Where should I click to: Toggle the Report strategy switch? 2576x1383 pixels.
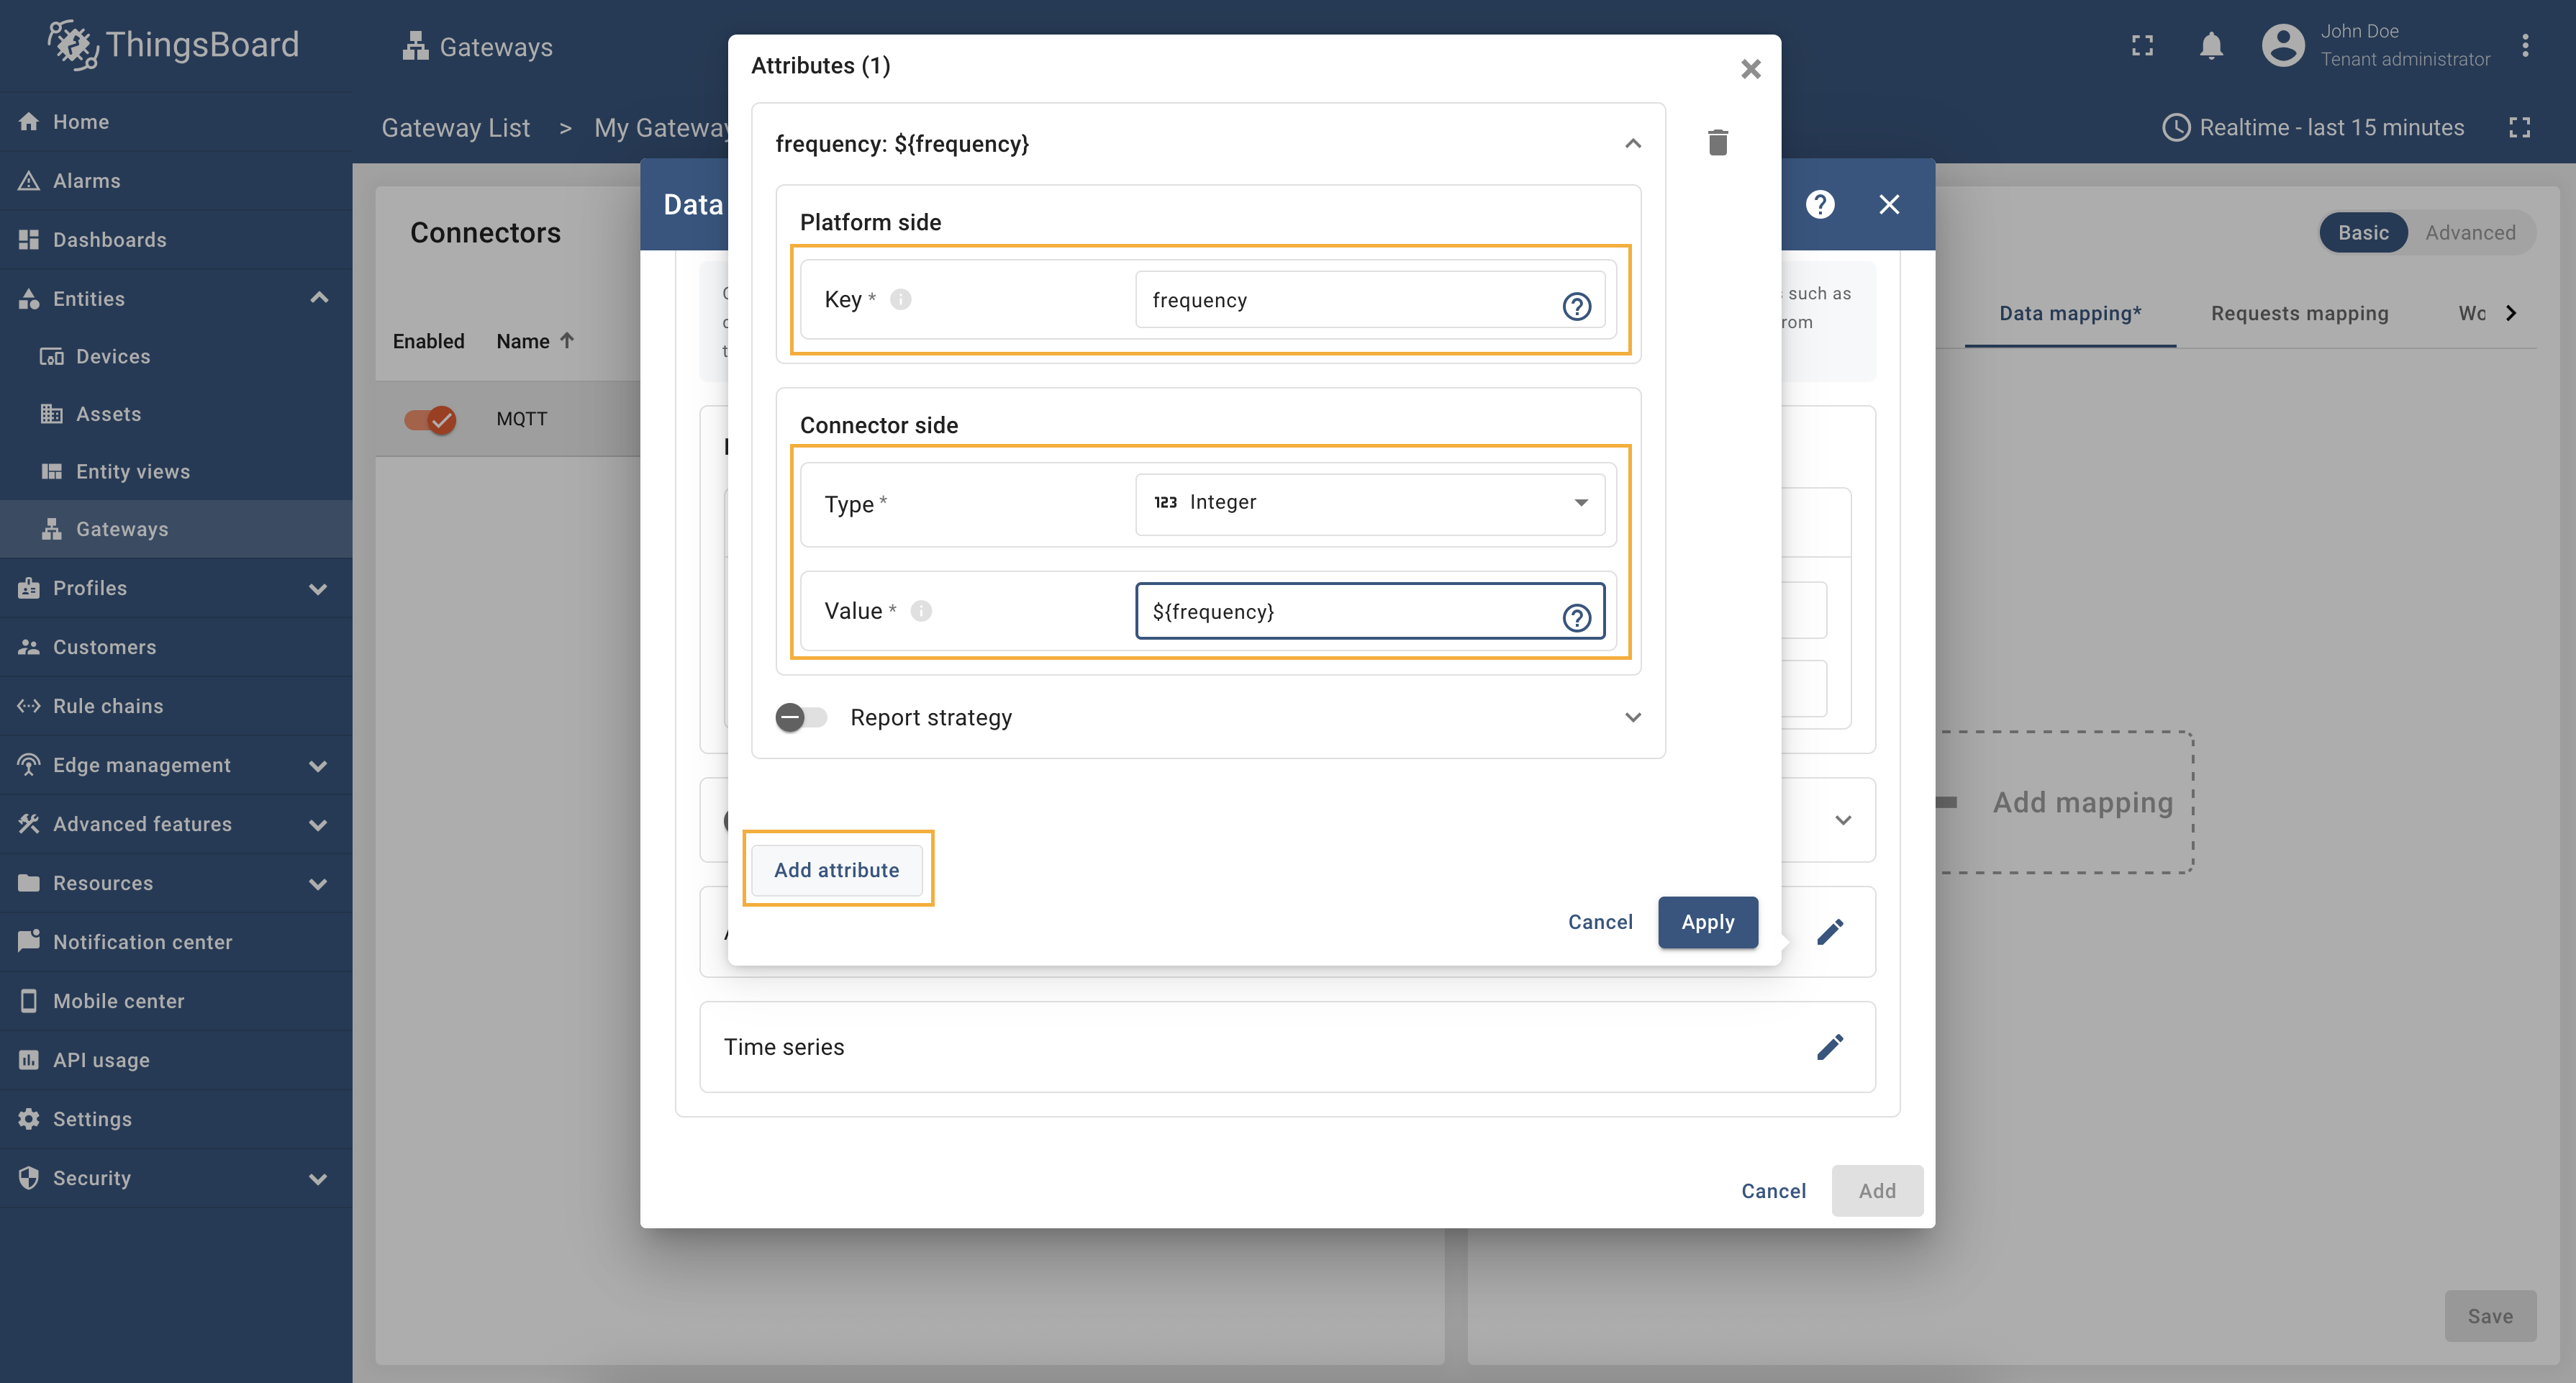[x=800, y=718]
